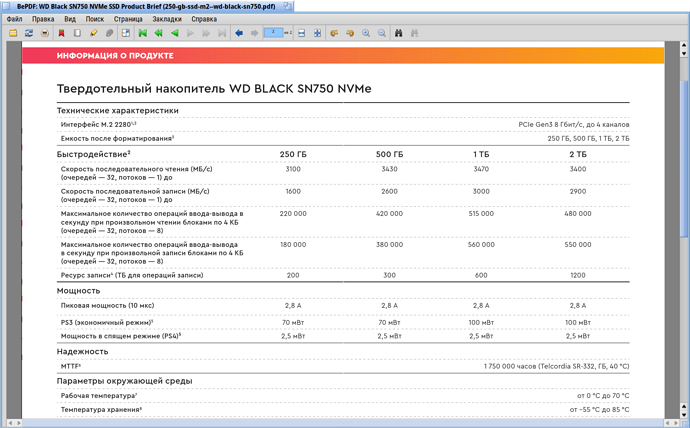This screenshot has height=428, width=690.
Task: Click 'Параметры окружающей среды' heading
Action: (125, 381)
